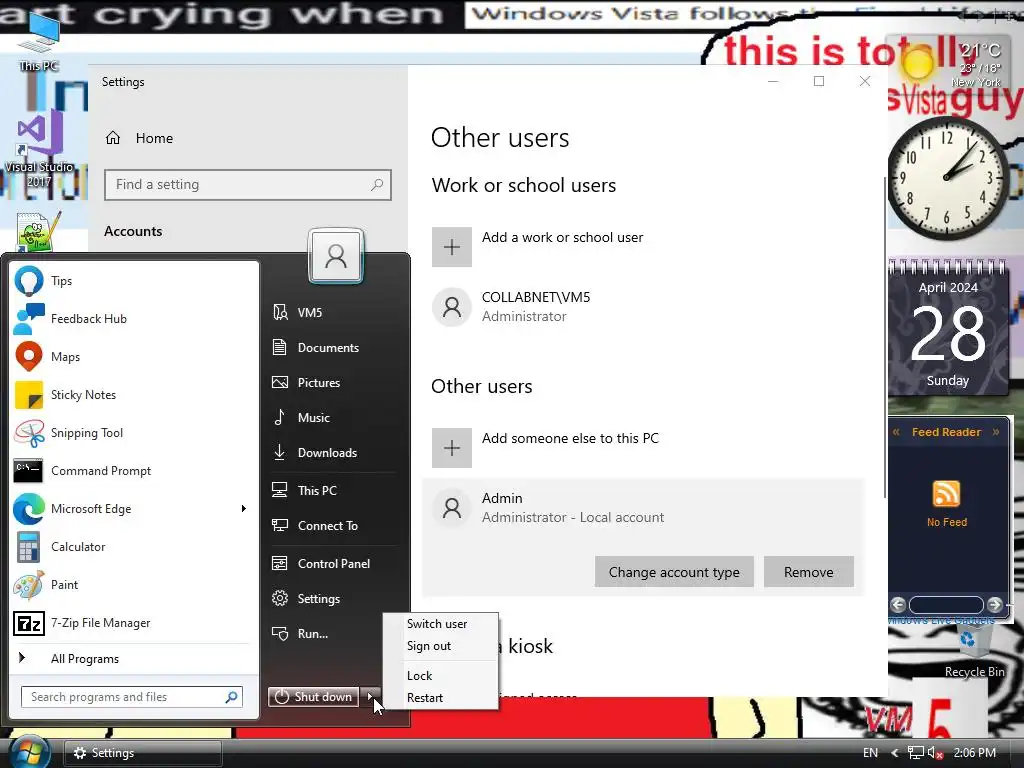Click the 2:06 PM taskbar clock
Viewport: 1024px width, 768px height.
[x=974, y=753]
